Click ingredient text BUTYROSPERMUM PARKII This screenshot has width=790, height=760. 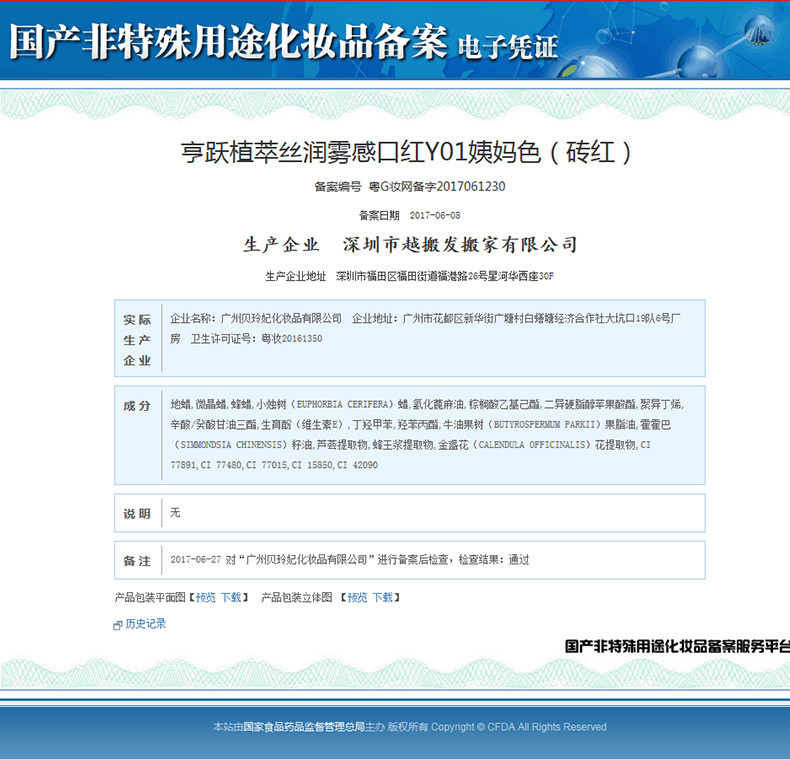pos(545,424)
